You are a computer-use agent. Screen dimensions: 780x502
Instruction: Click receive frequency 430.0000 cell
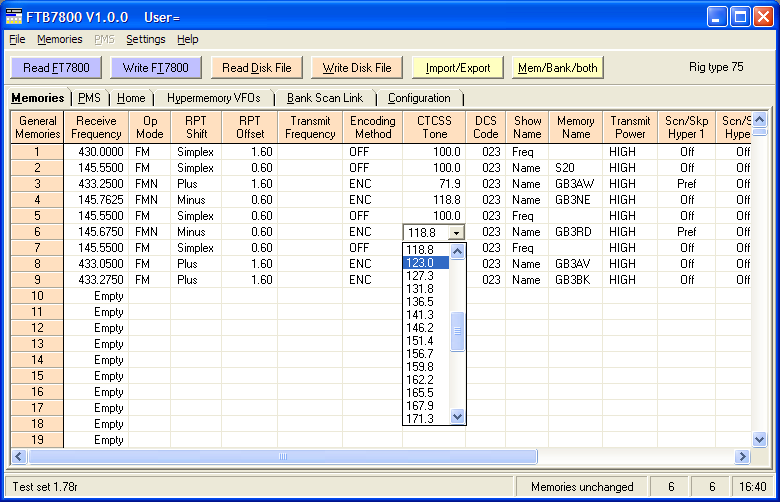pos(97,152)
